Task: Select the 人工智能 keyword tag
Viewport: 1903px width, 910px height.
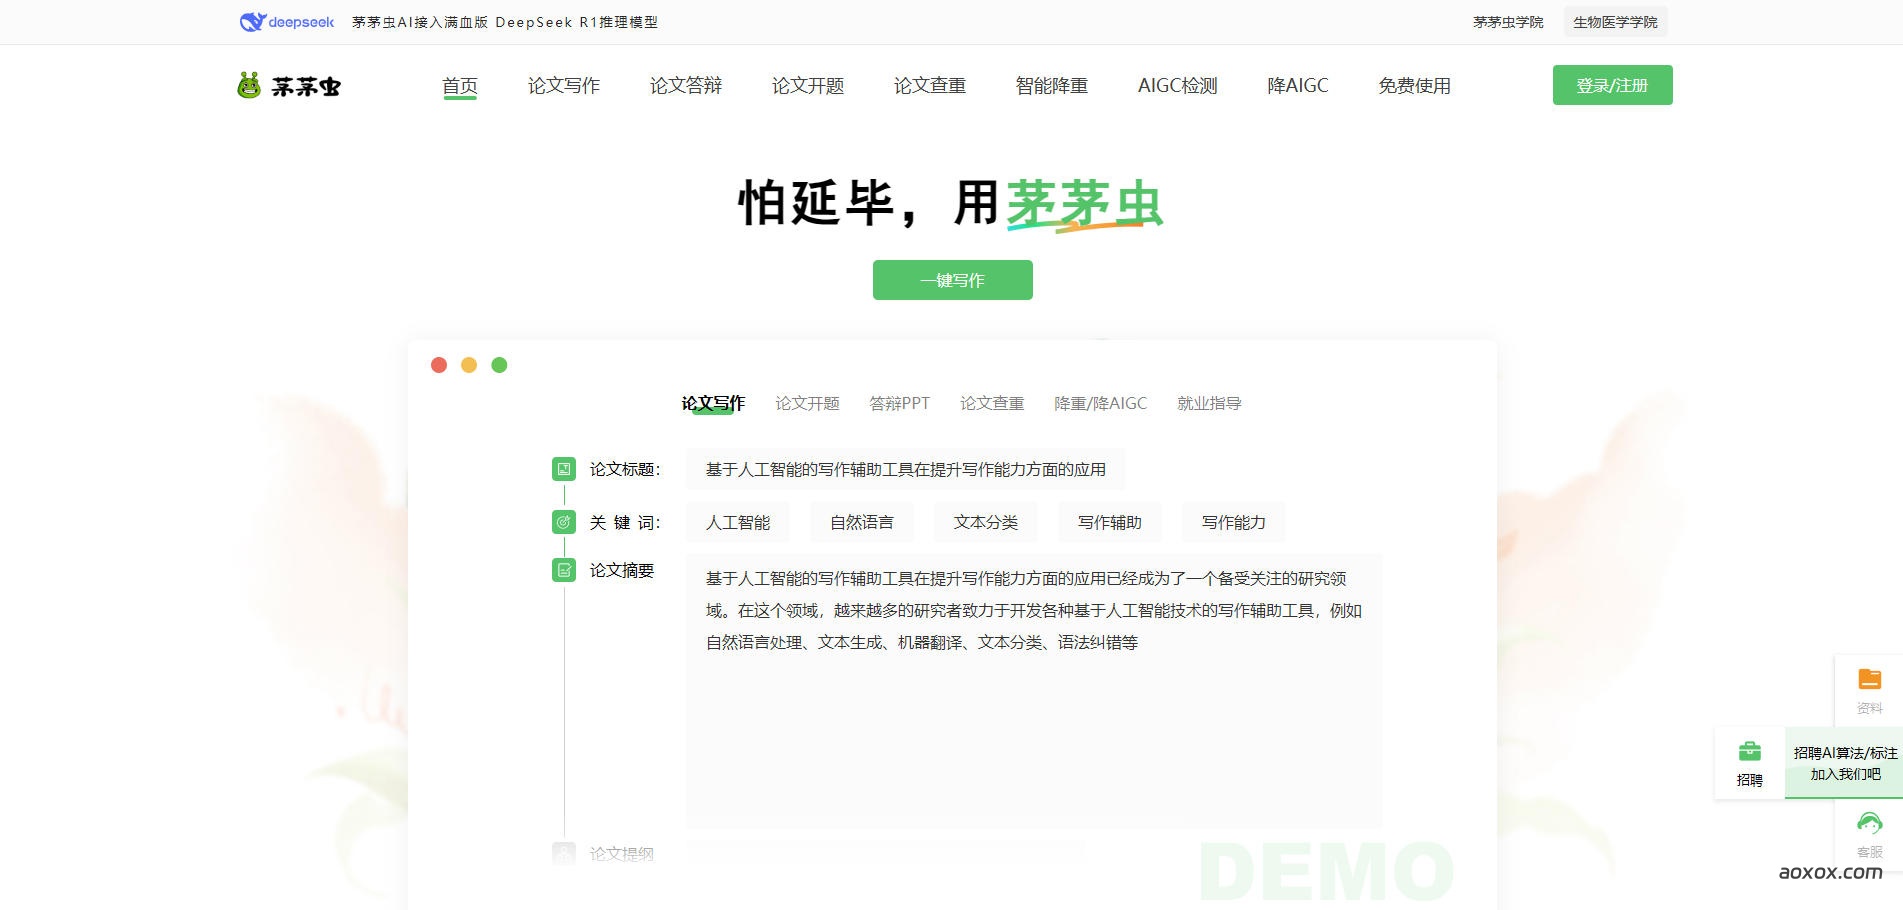Action: [738, 522]
